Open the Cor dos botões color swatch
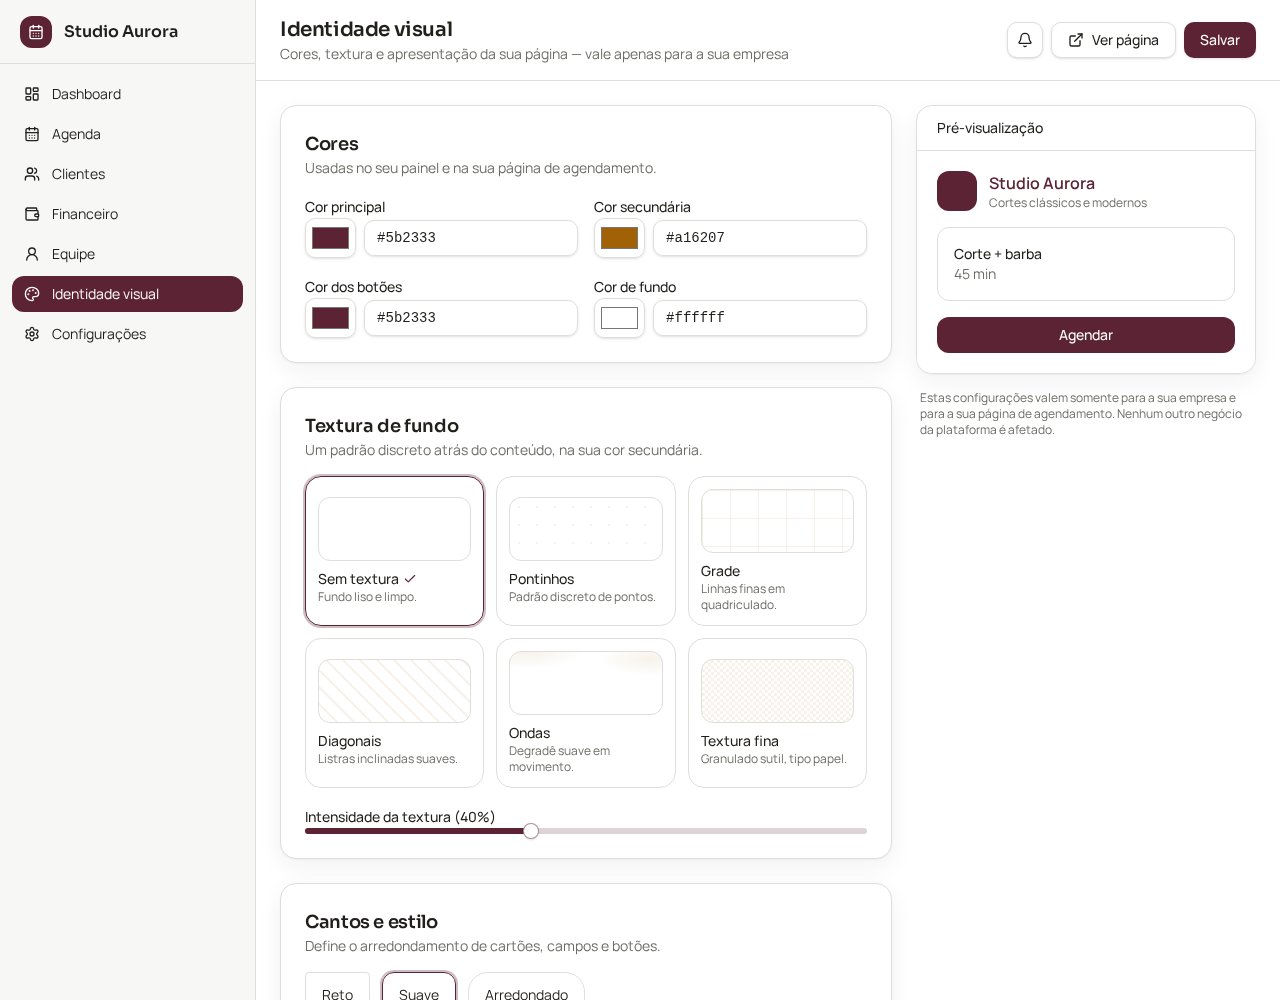The width and height of the screenshot is (1280, 1000). pyautogui.click(x=330, y=318)
